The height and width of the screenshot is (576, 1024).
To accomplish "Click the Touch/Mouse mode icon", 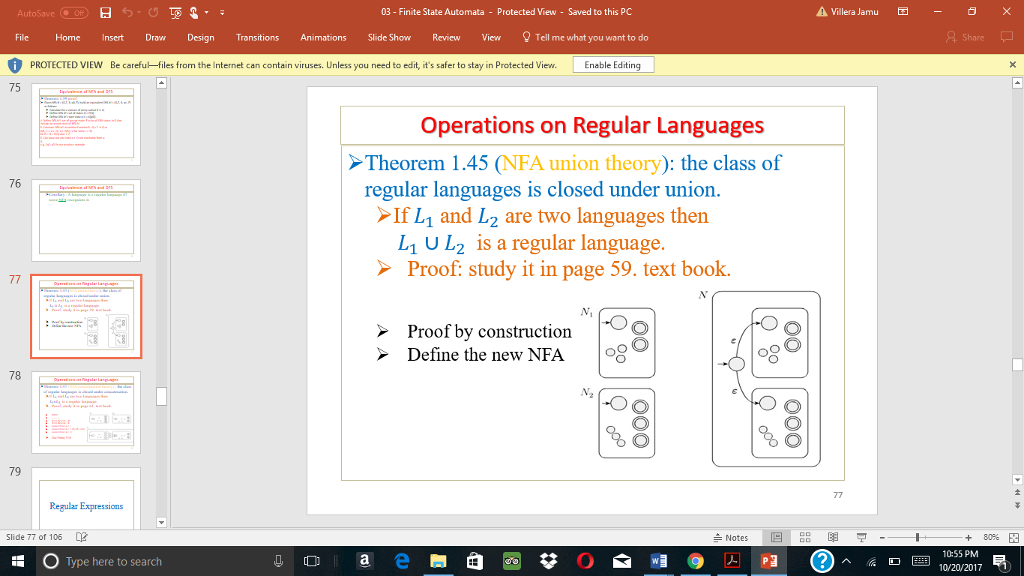I will 194,12.
